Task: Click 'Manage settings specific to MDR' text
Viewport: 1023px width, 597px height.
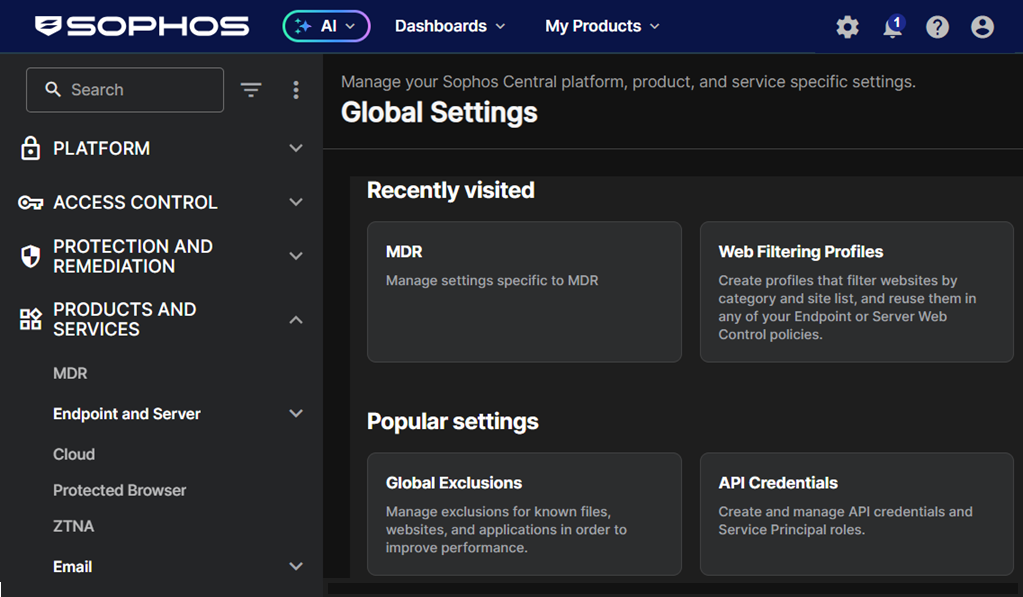Action: click(x=492, y=281)
